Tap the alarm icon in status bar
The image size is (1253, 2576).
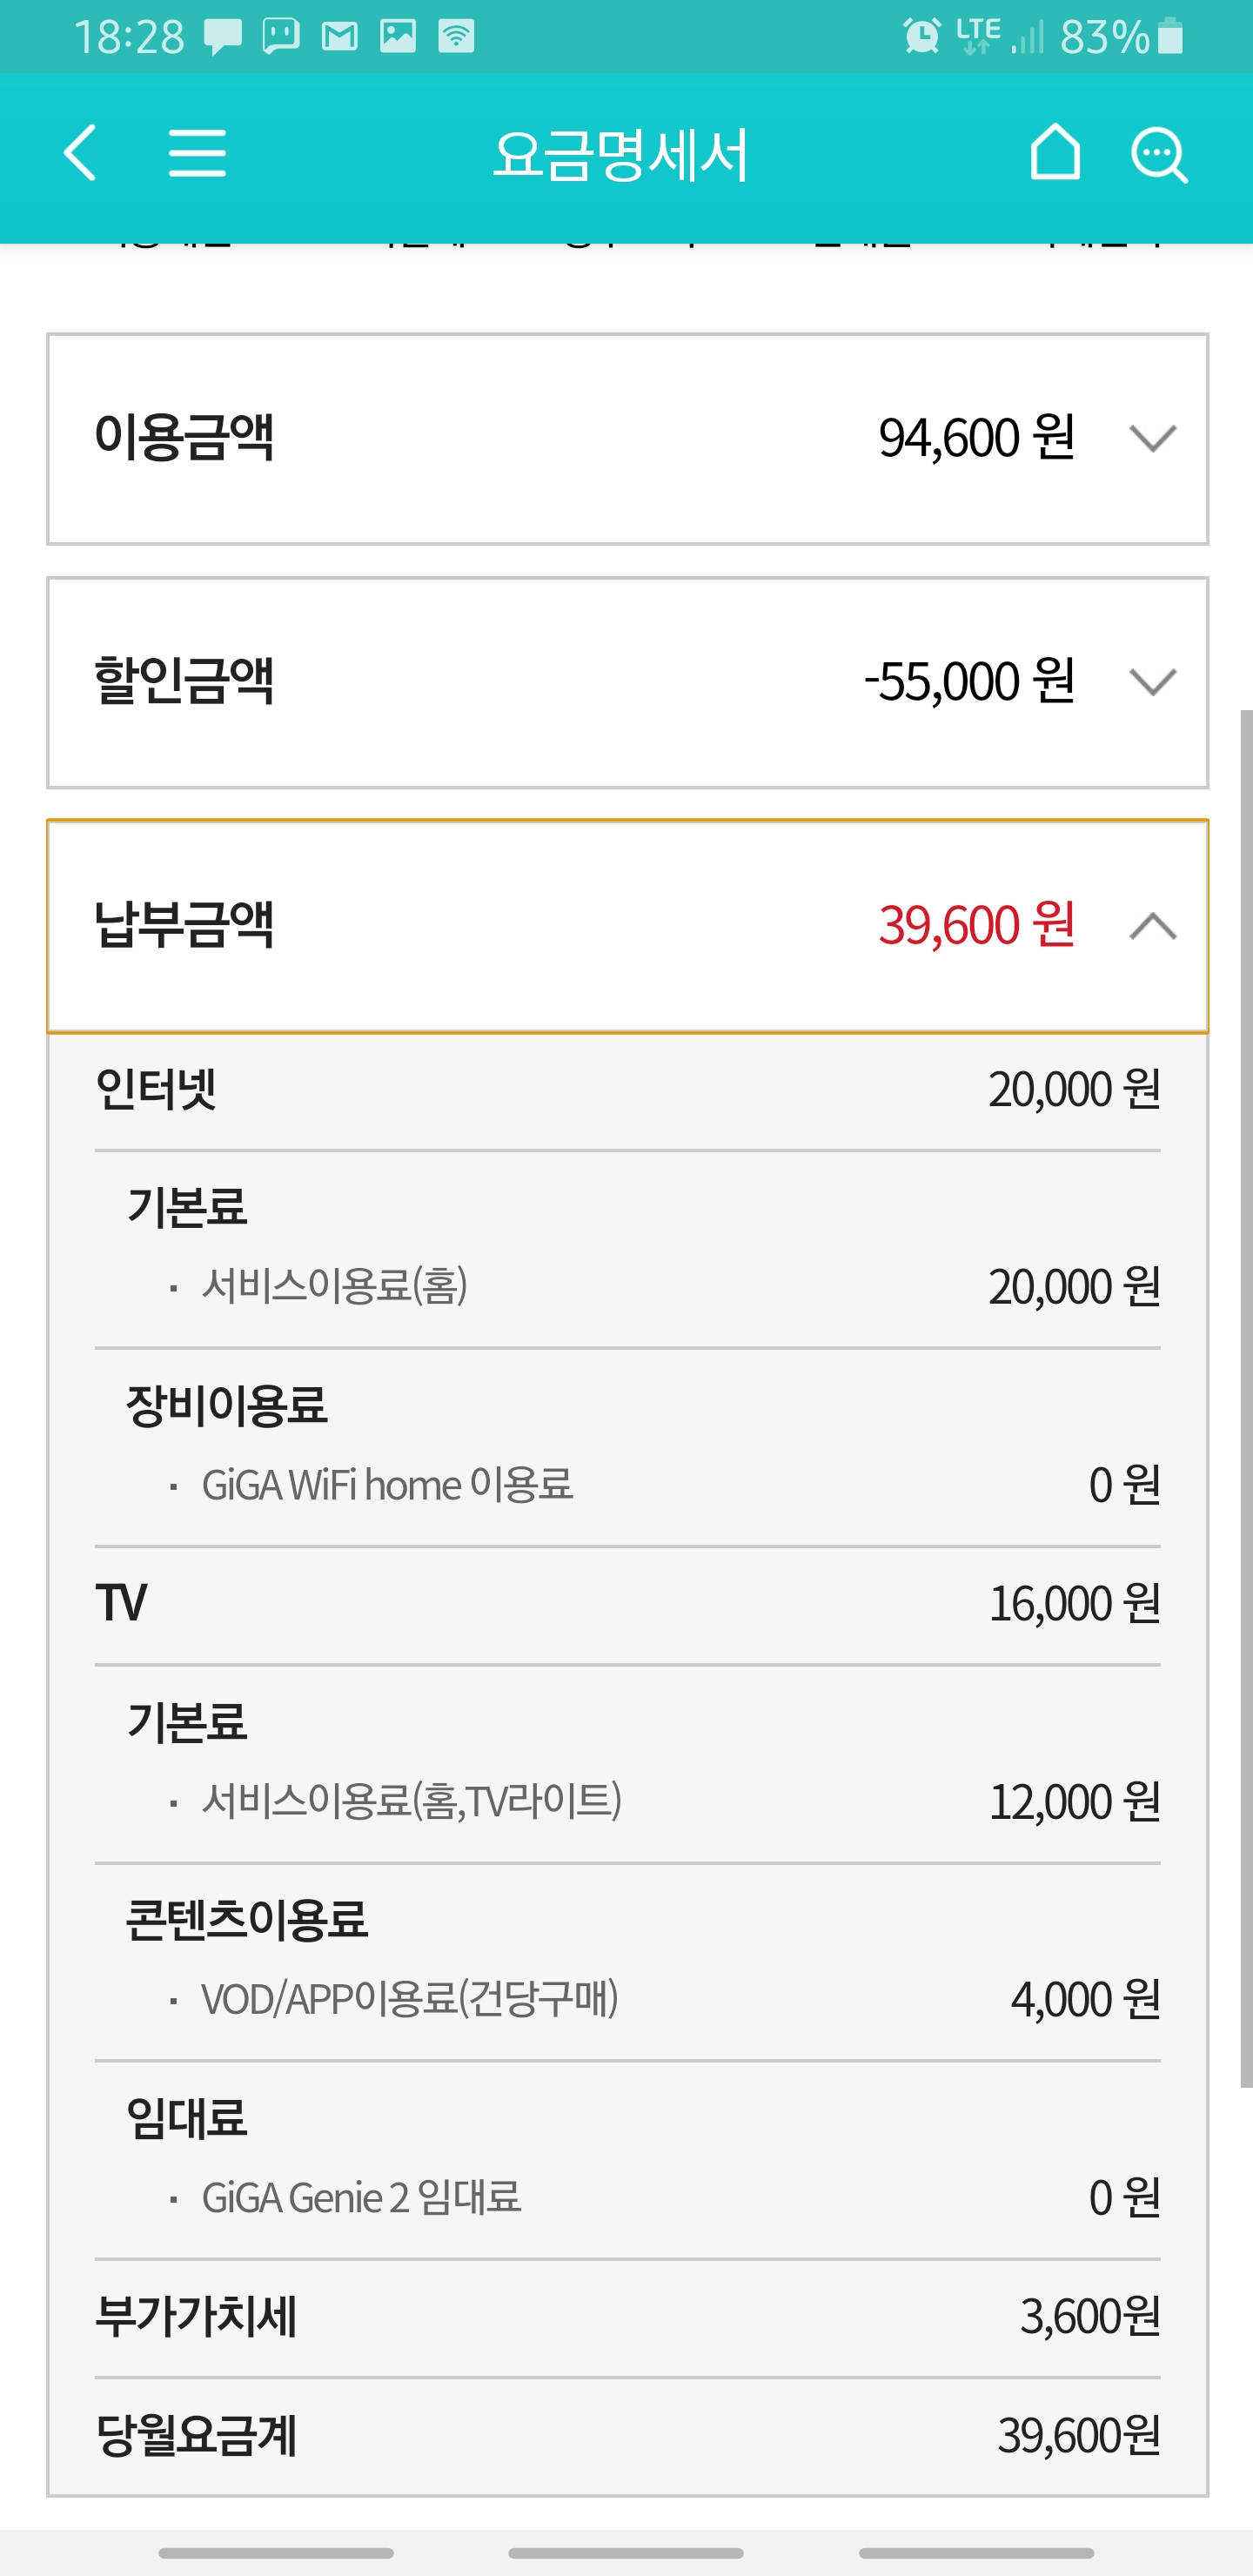[921, 36]
